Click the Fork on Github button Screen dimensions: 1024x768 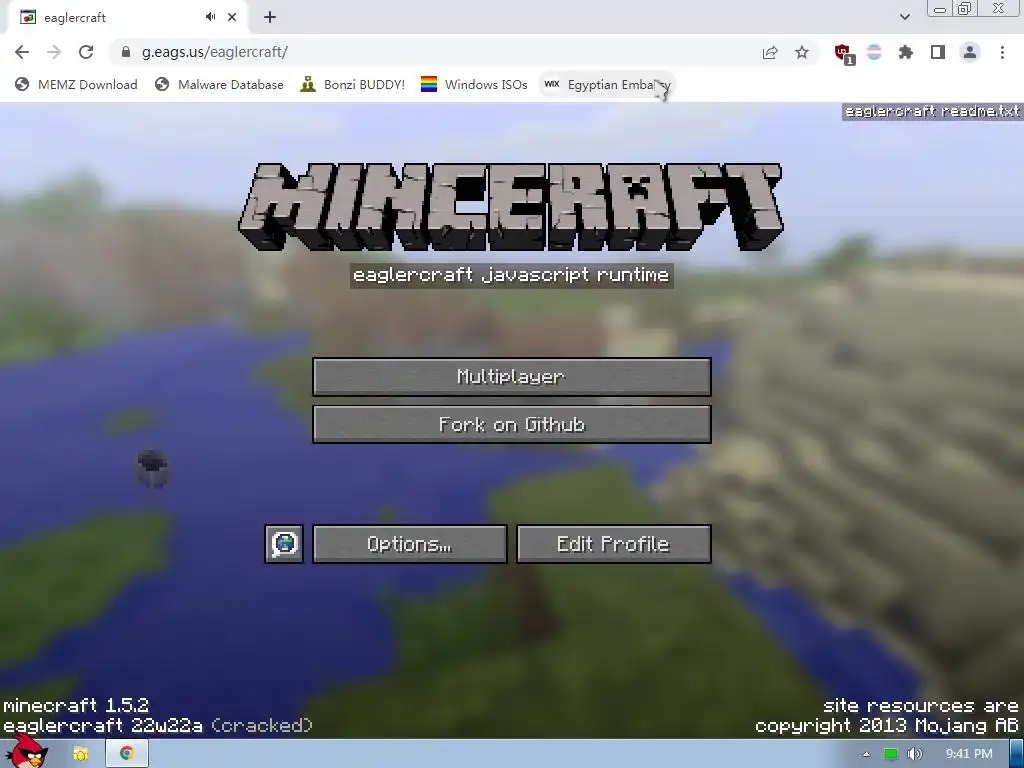511,424
